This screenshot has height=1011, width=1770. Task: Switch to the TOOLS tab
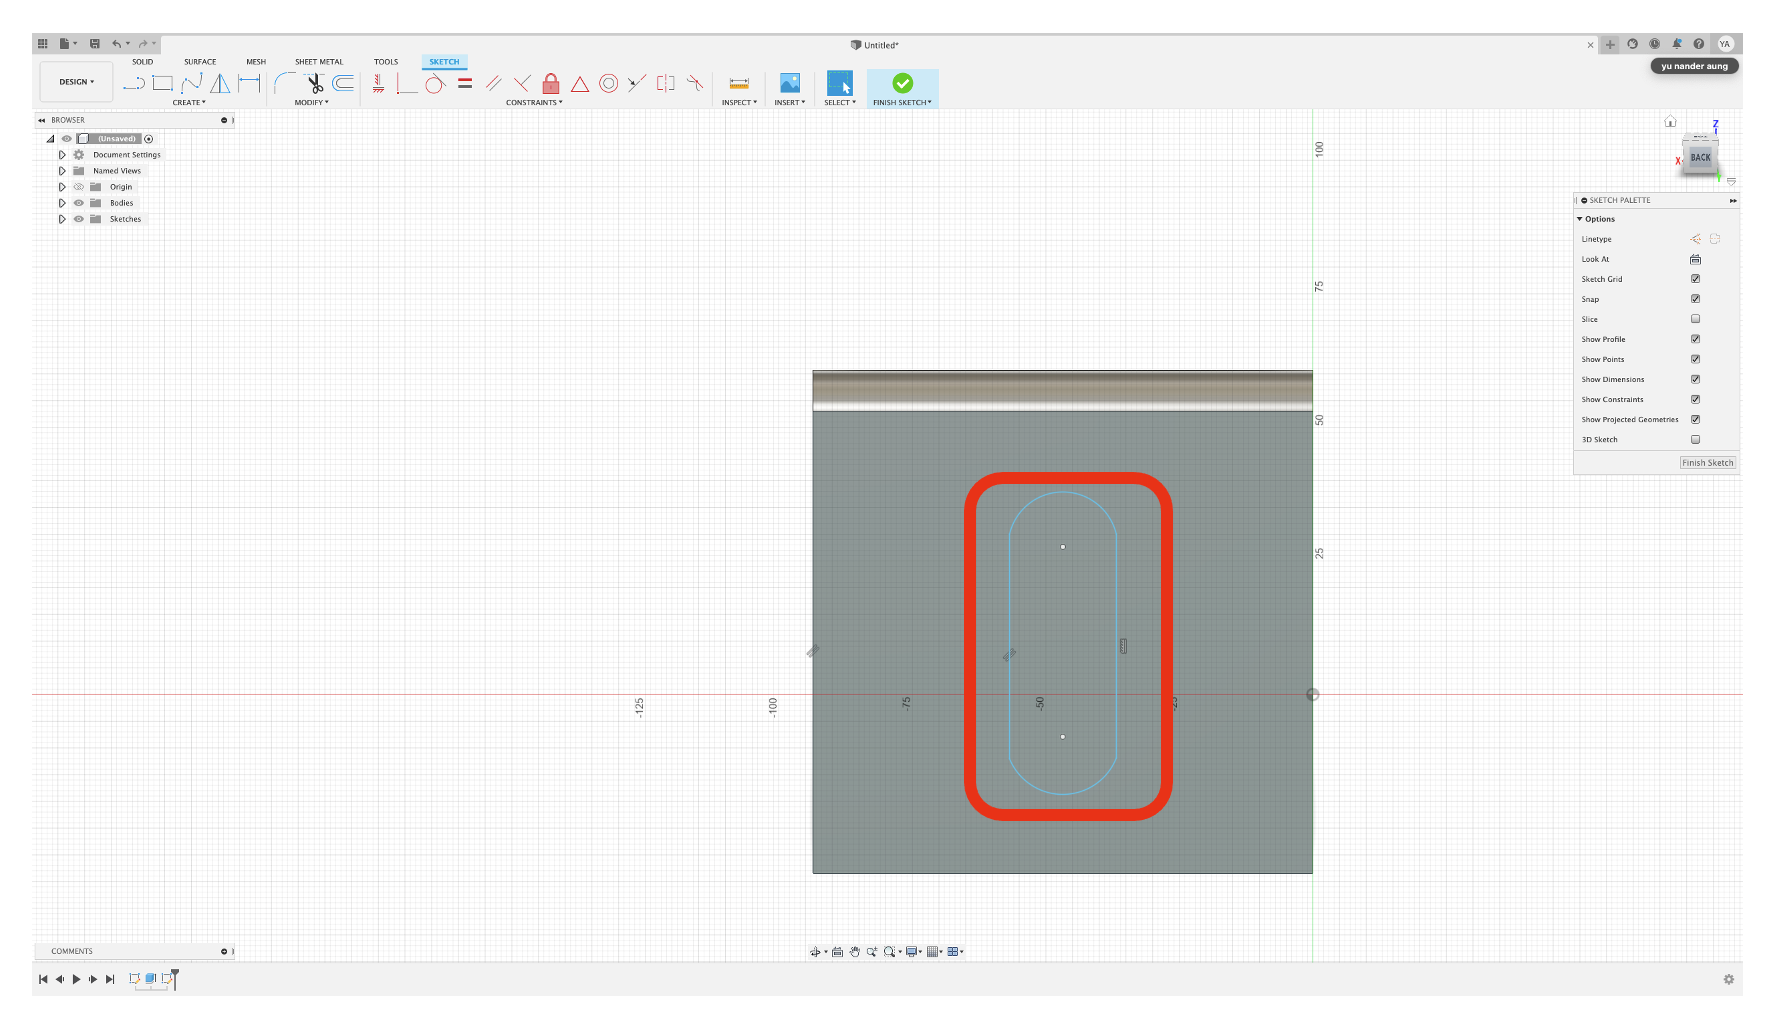[x=386, y=62]
